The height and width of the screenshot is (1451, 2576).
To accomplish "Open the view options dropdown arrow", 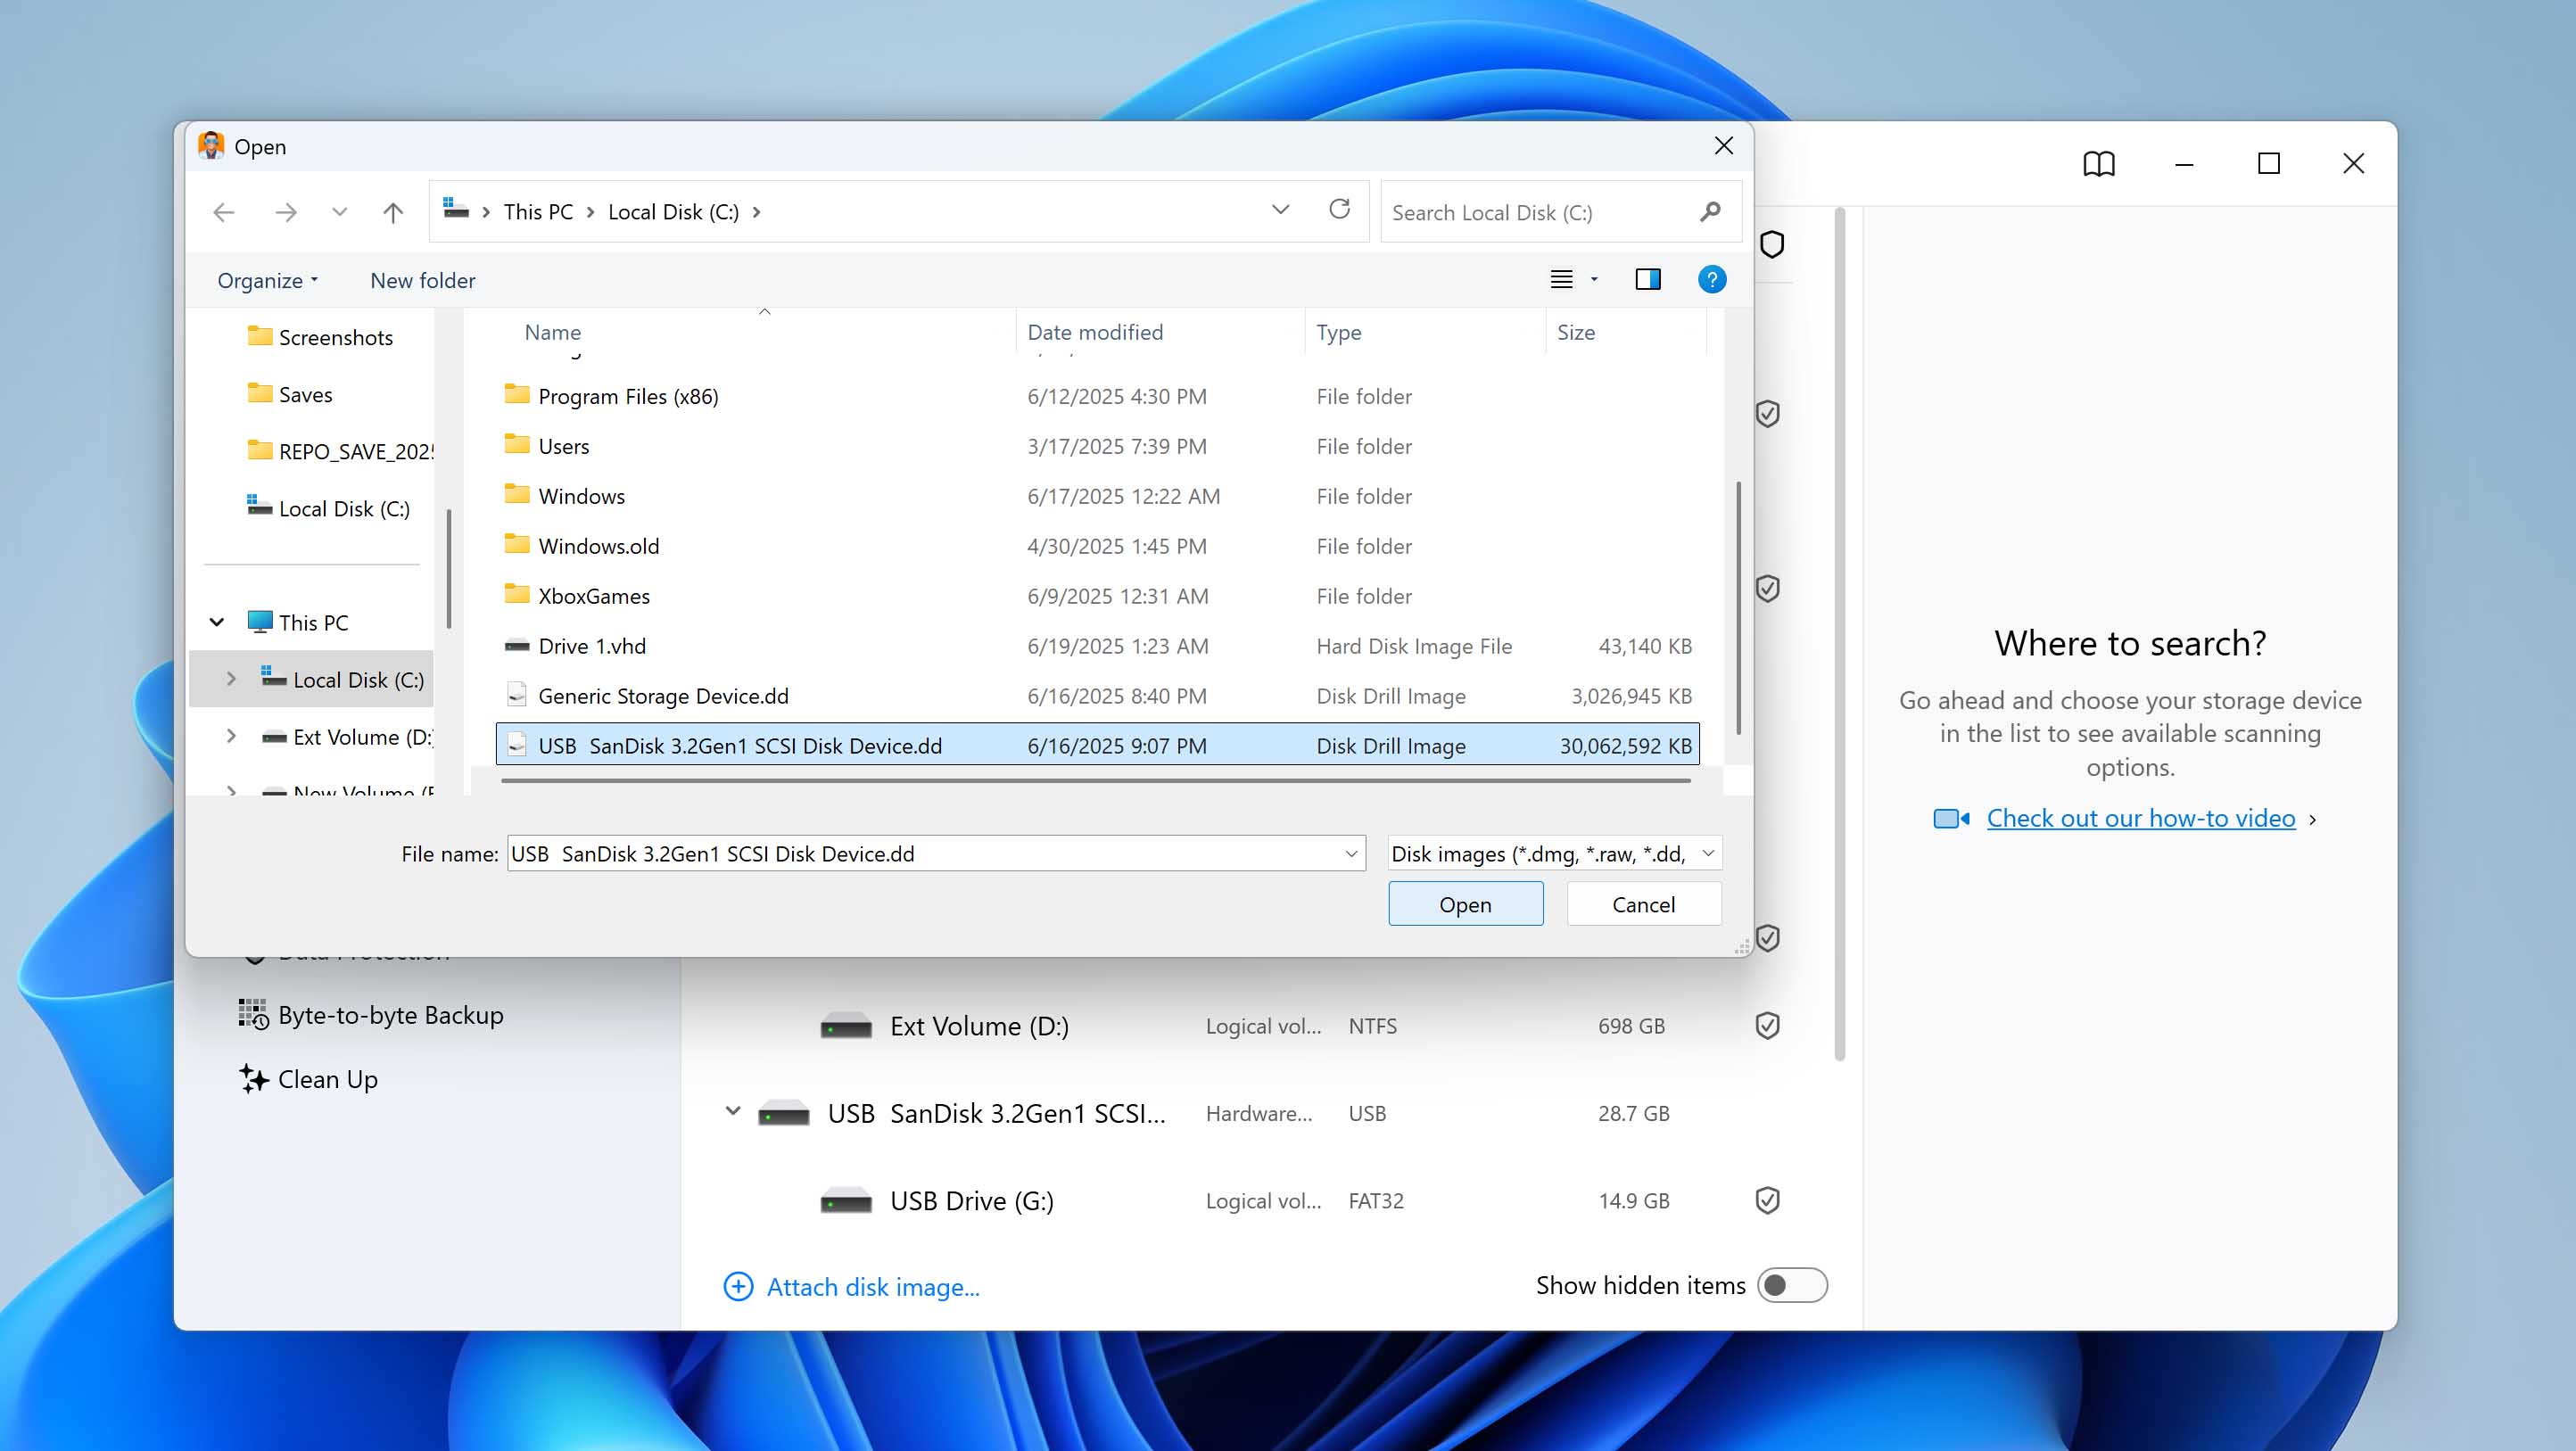I will click(x=1594, y=280).
